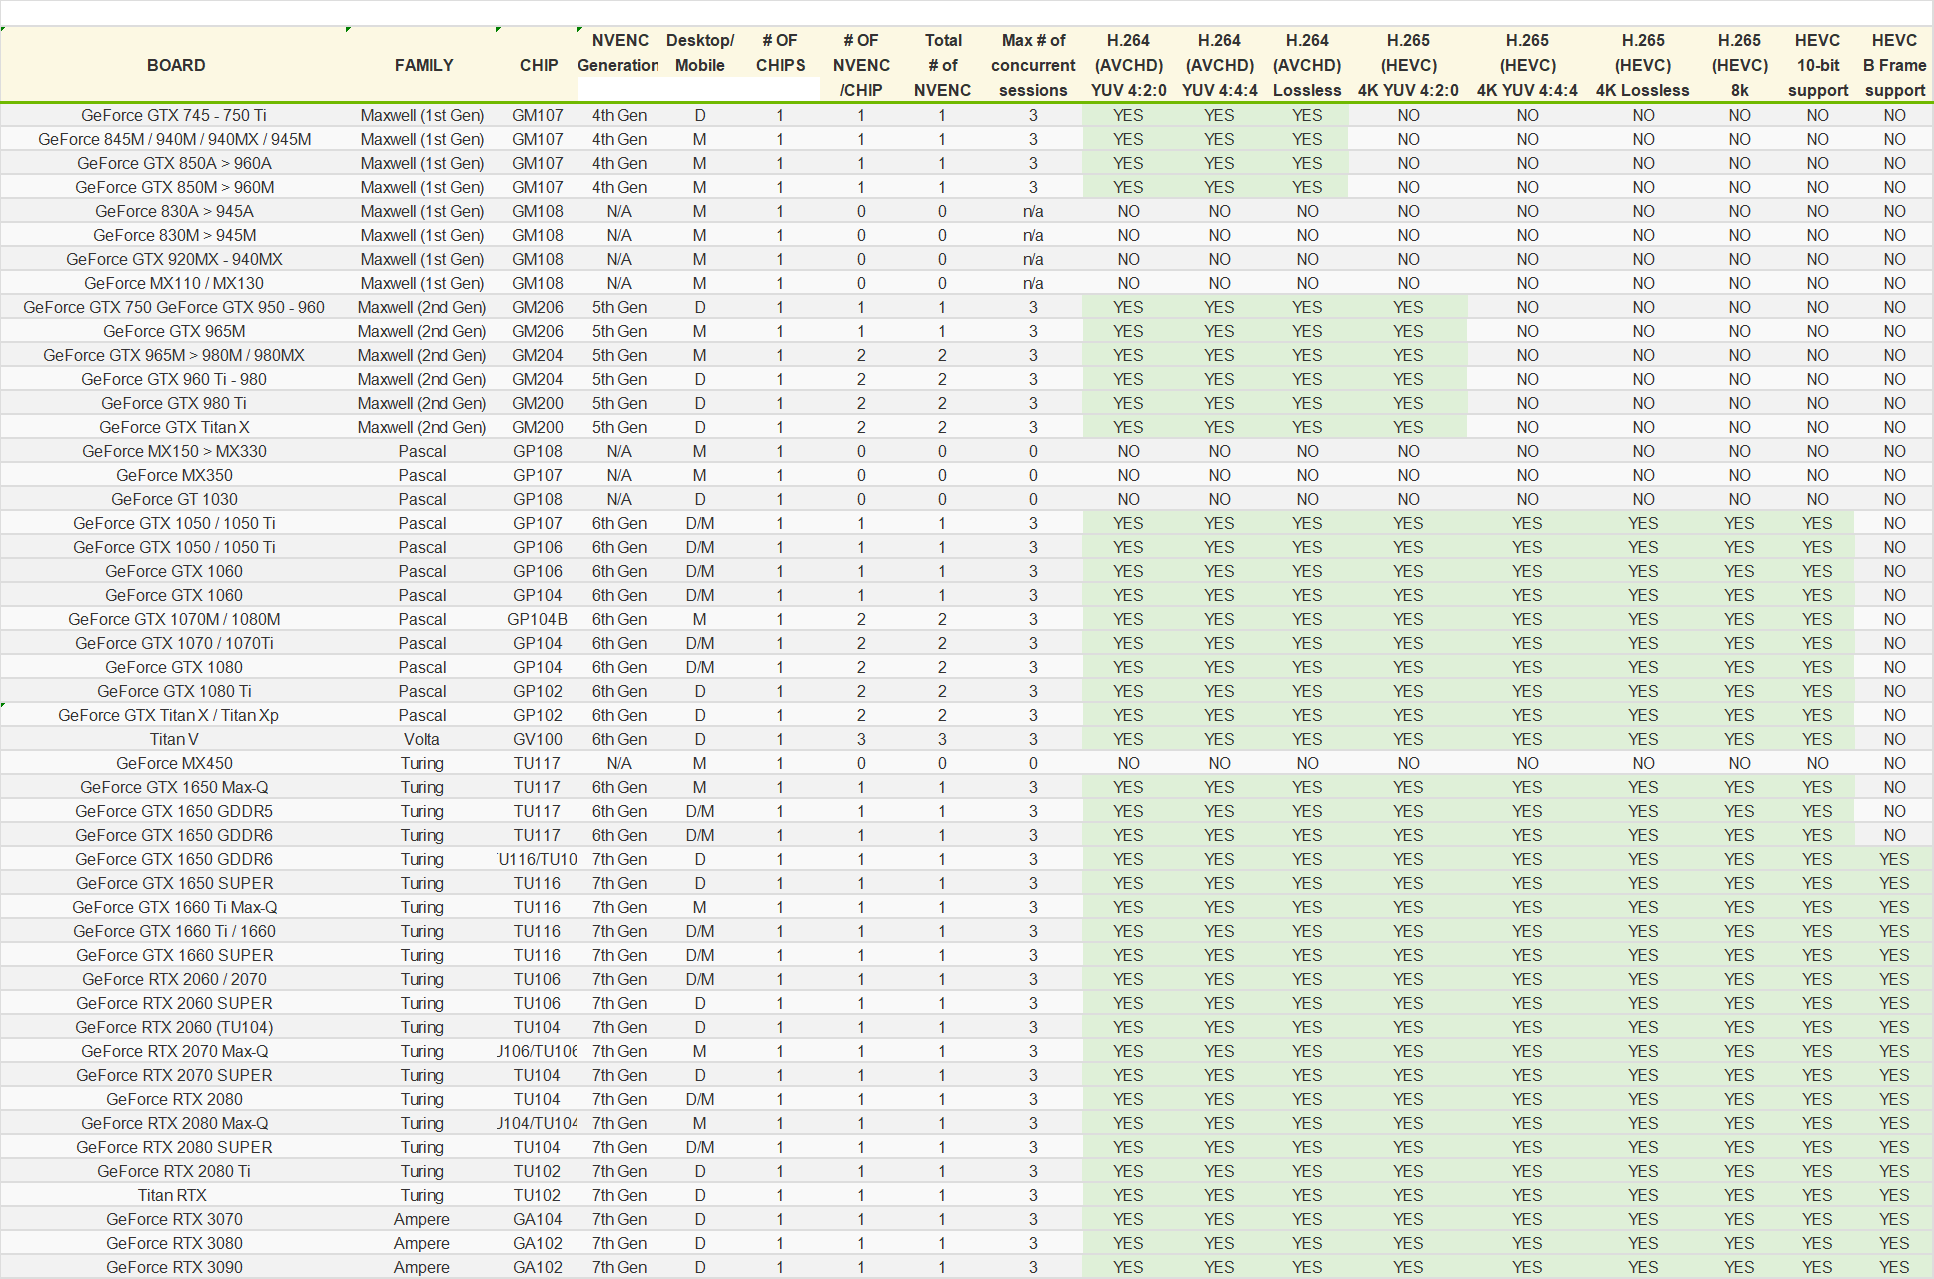
Task: Click the GeForce GTX 1650 SUPER cell
Action: (174, 883)
